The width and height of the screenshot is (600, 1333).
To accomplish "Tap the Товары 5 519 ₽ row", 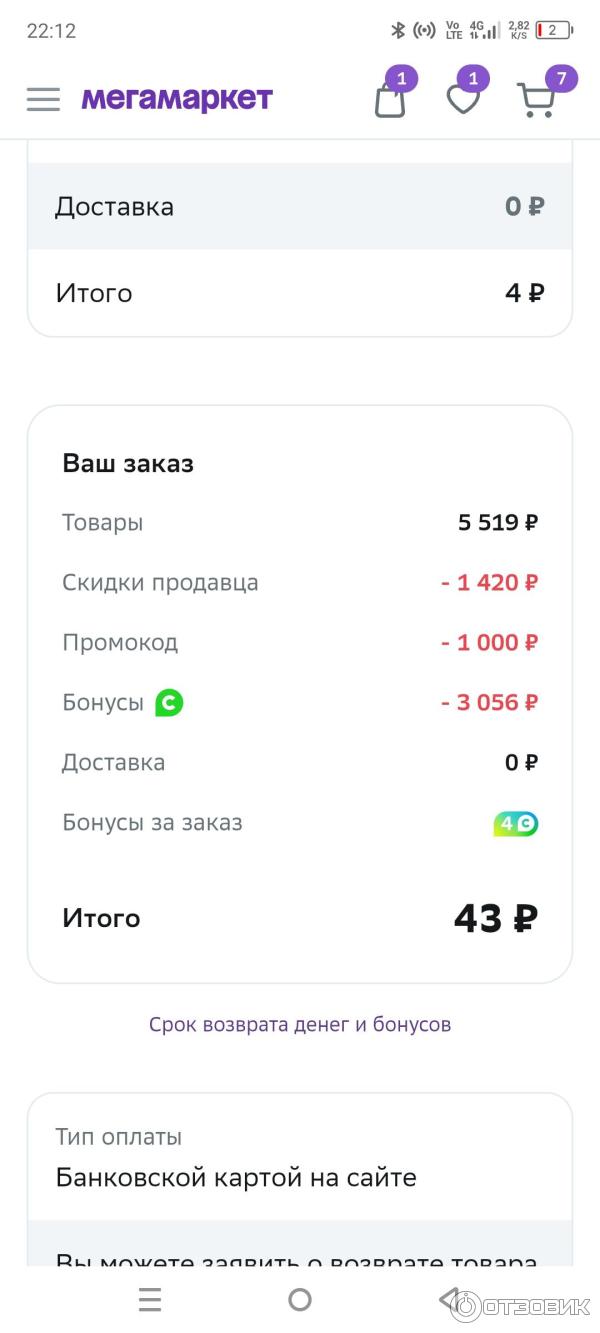I will coord(300,522).
